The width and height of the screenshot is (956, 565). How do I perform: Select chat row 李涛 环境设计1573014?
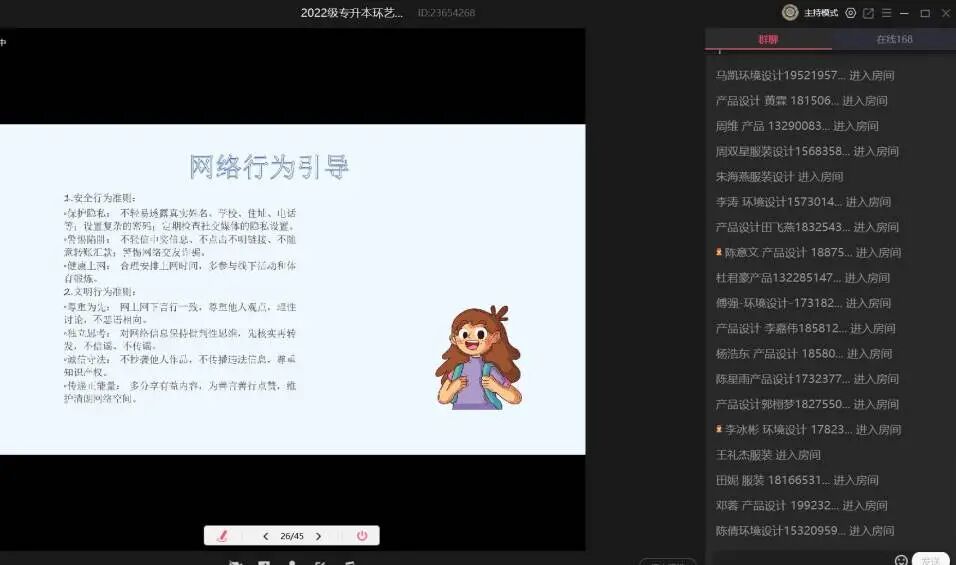pos(803,202)
